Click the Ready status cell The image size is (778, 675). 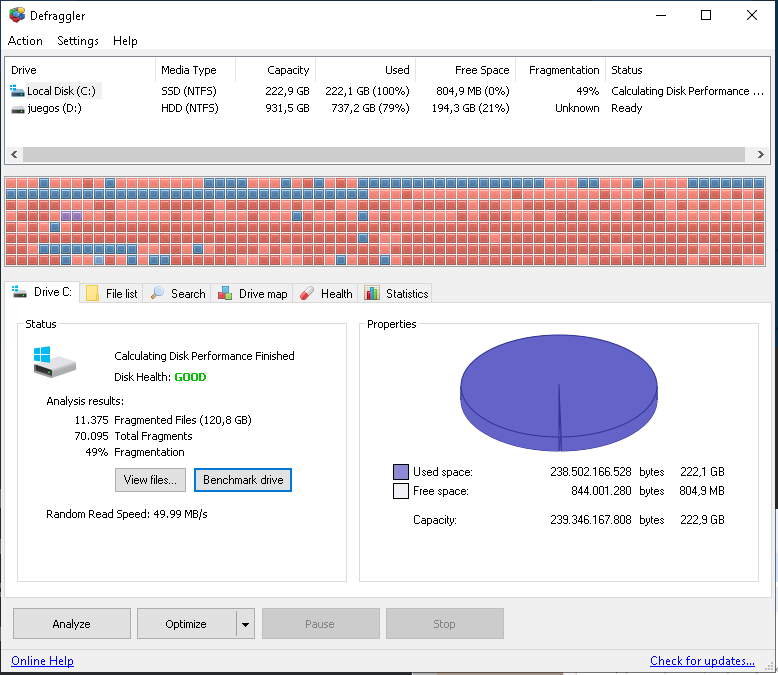(627, 108)
